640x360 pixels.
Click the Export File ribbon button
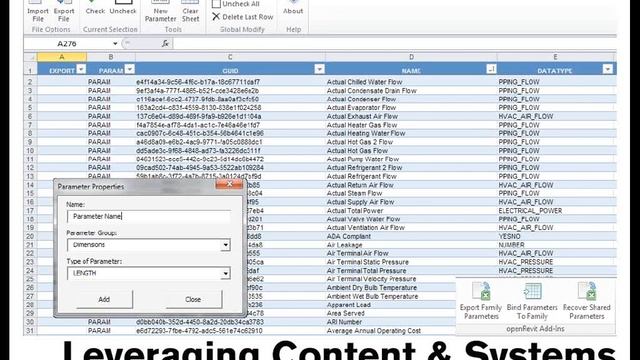[64, 11]
